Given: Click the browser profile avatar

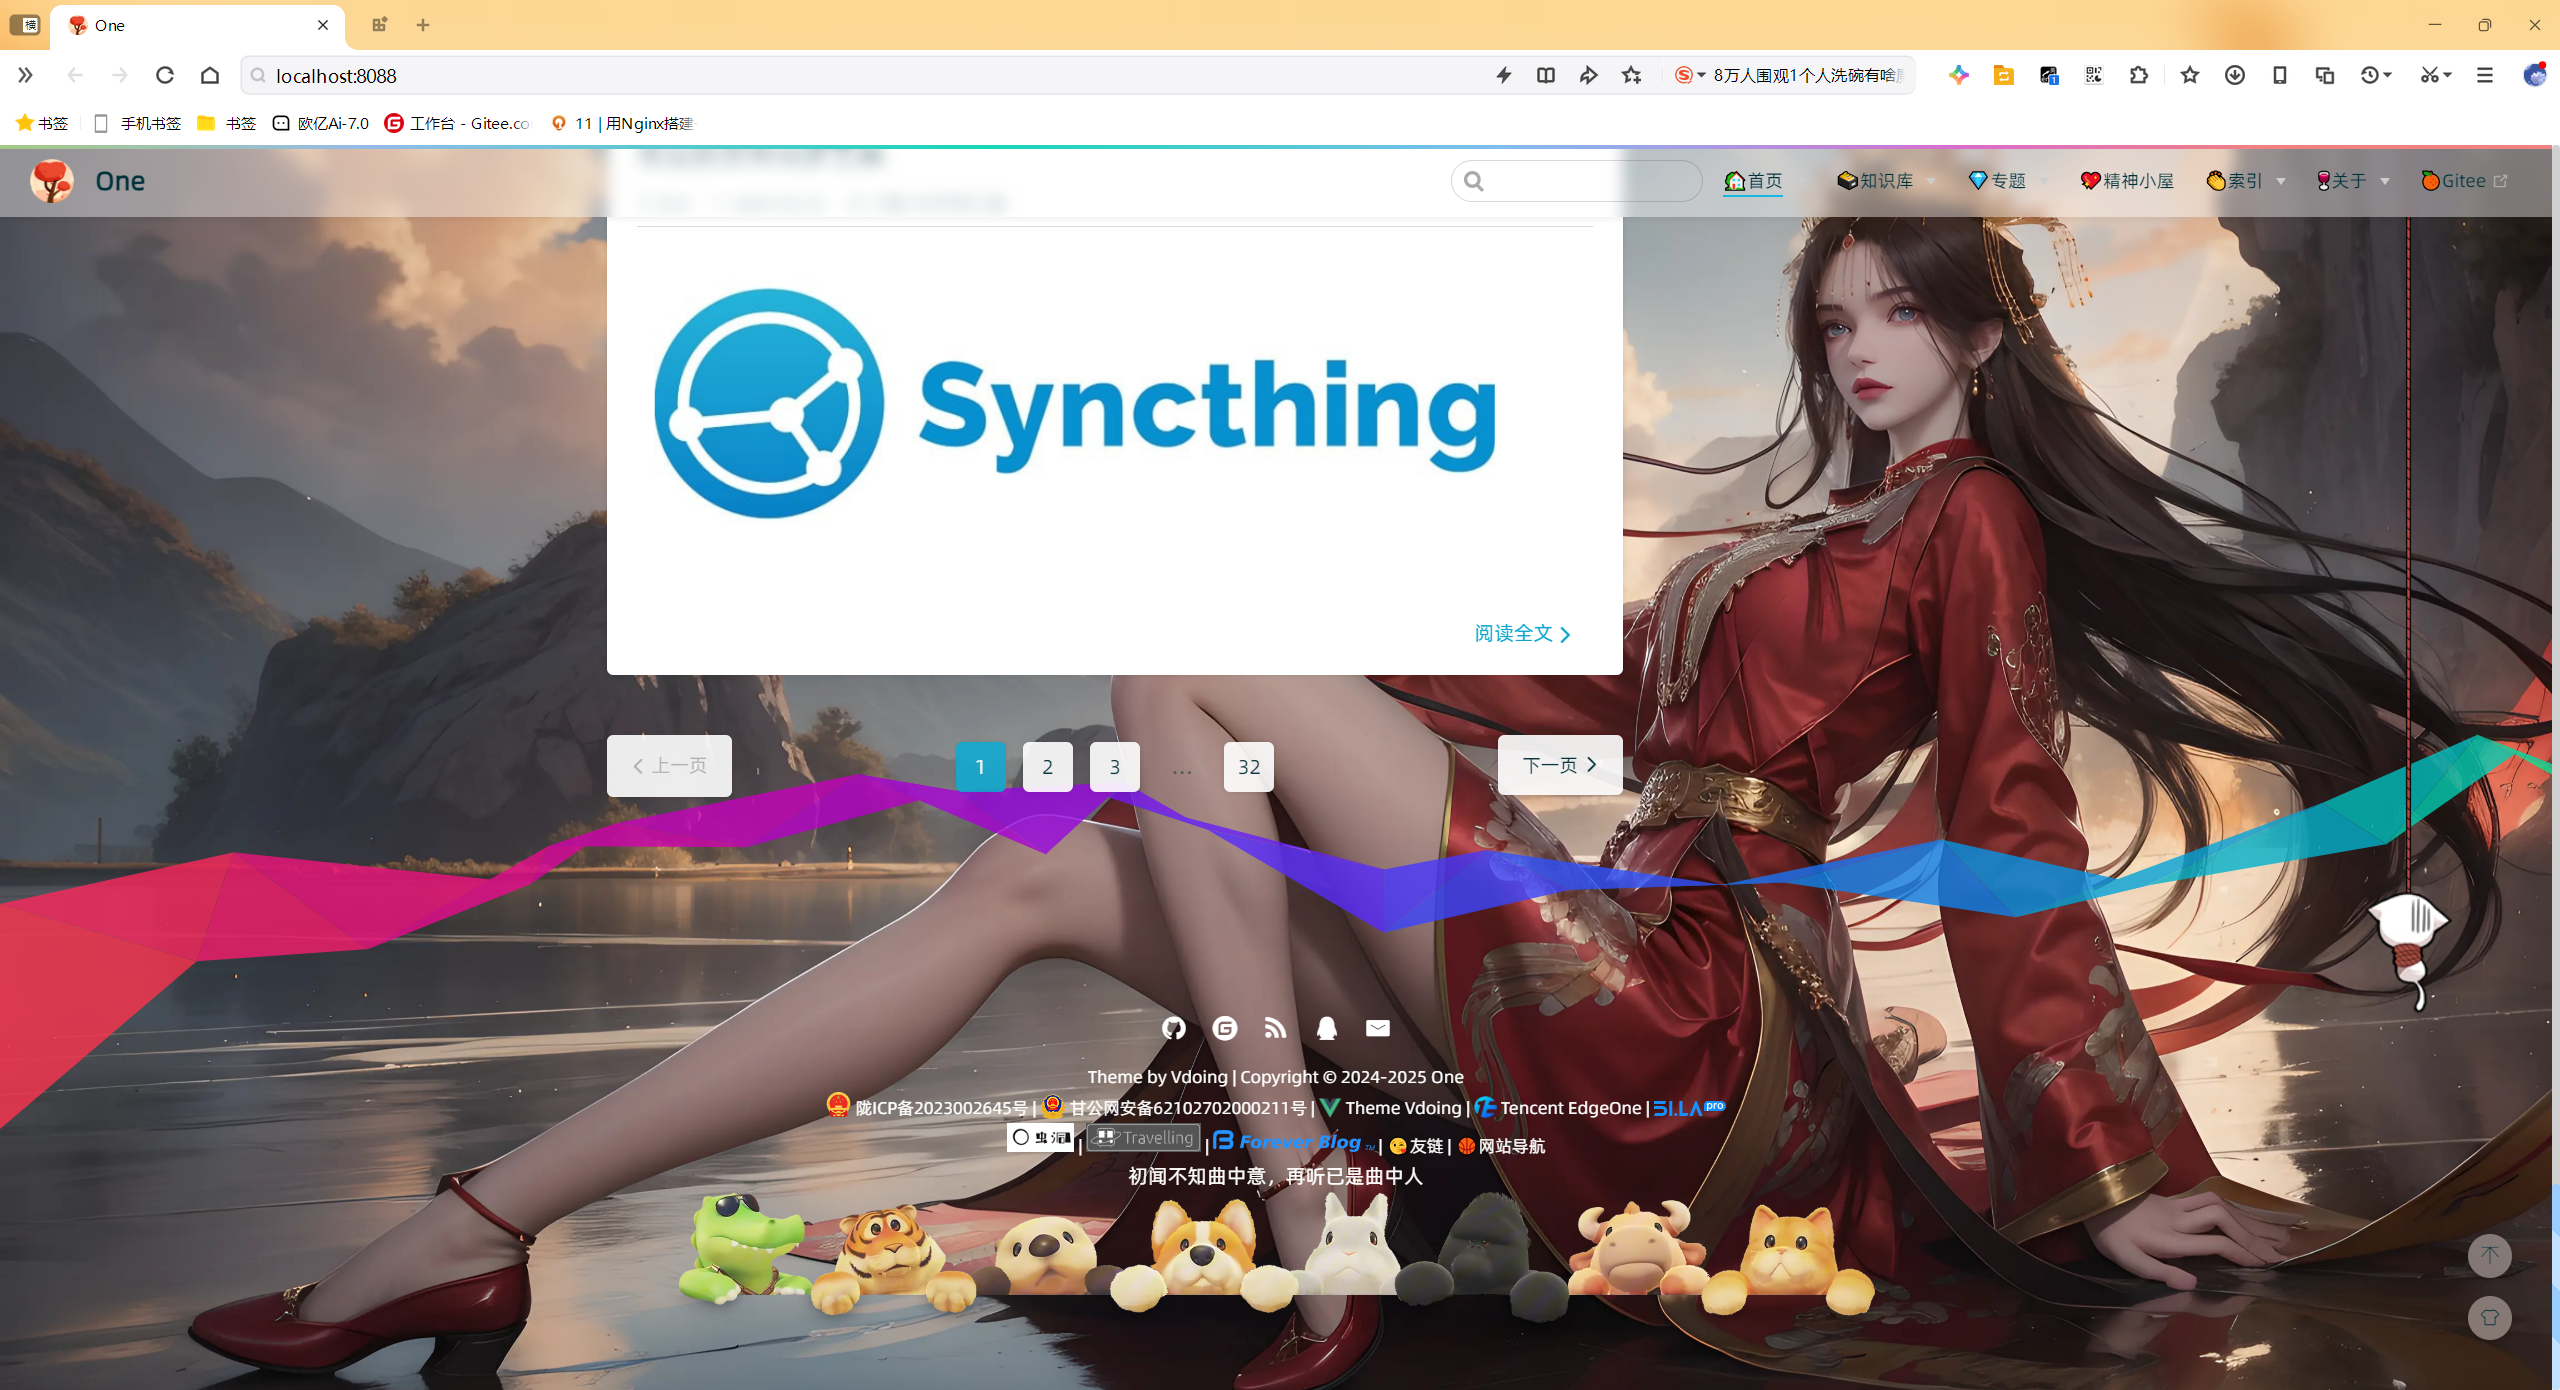Looking at the screenshot, I should (2535, 75).
